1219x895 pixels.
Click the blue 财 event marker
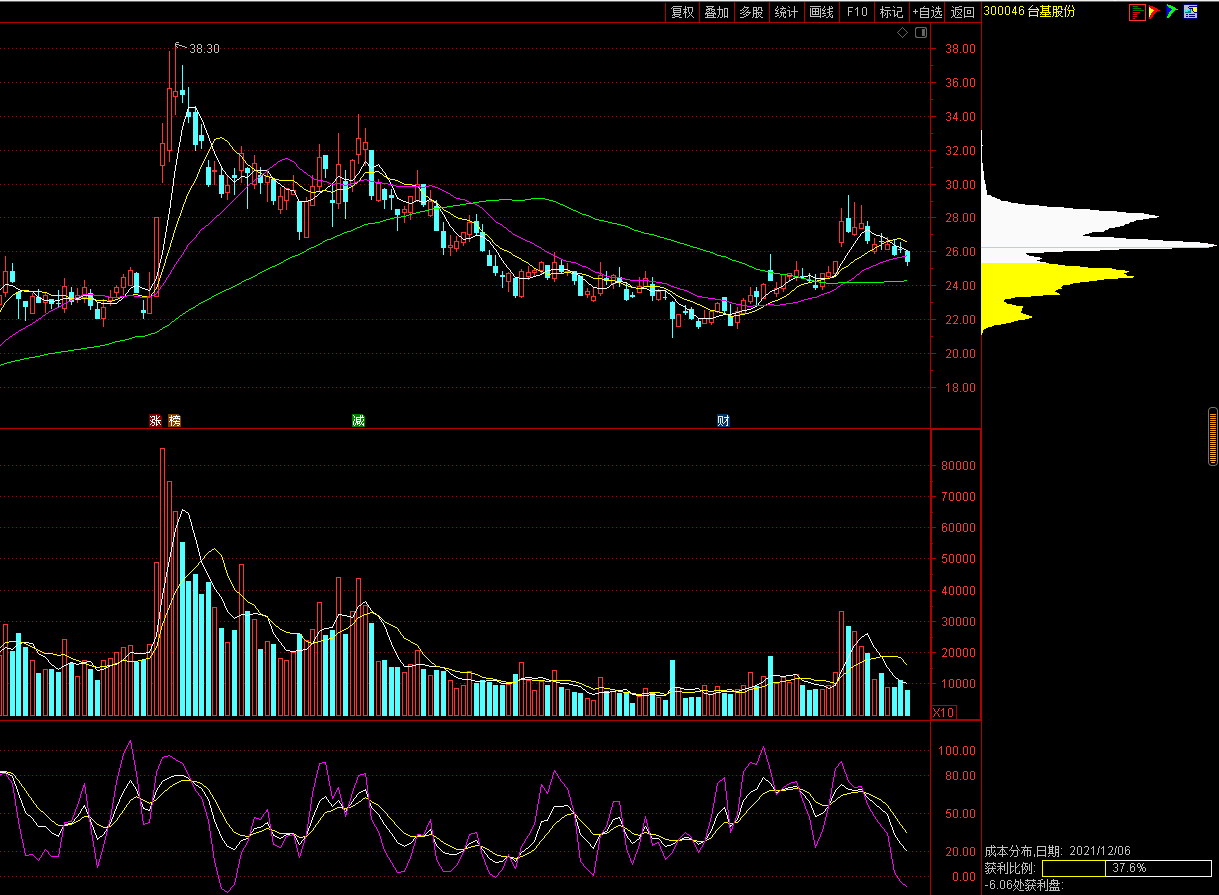point(723,421)
